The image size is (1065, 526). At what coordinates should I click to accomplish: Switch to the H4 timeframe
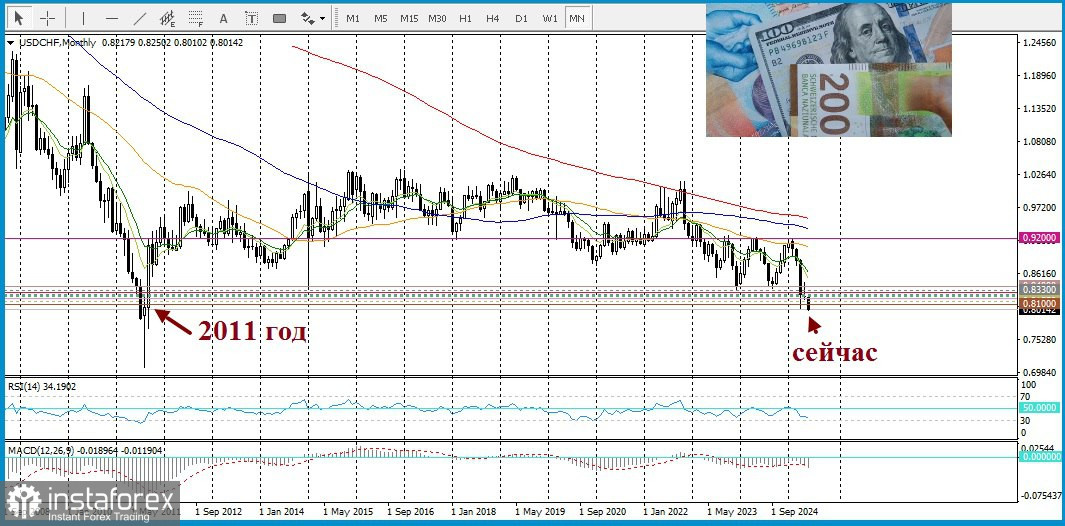(x=492, y=18)
